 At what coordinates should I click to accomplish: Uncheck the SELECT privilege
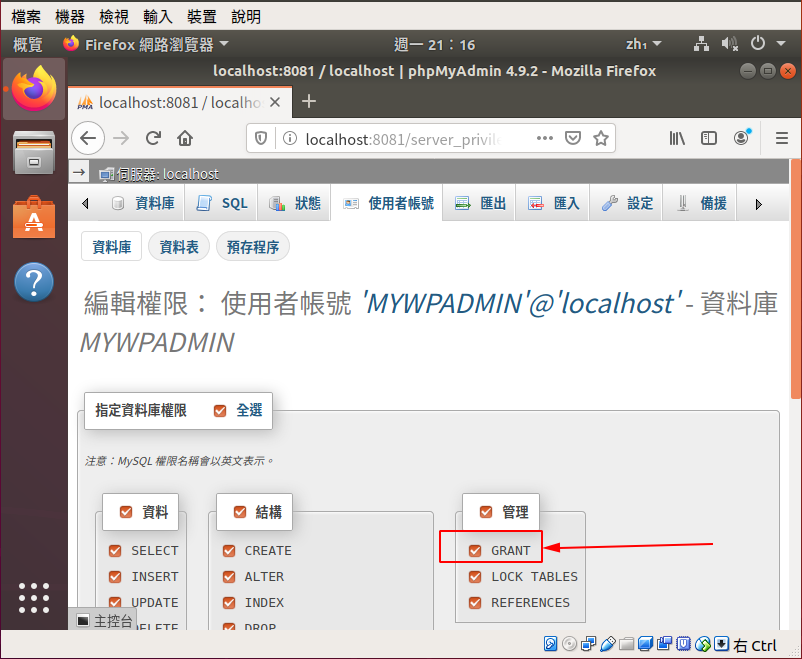pyautogui.click(x=115, y=551)
